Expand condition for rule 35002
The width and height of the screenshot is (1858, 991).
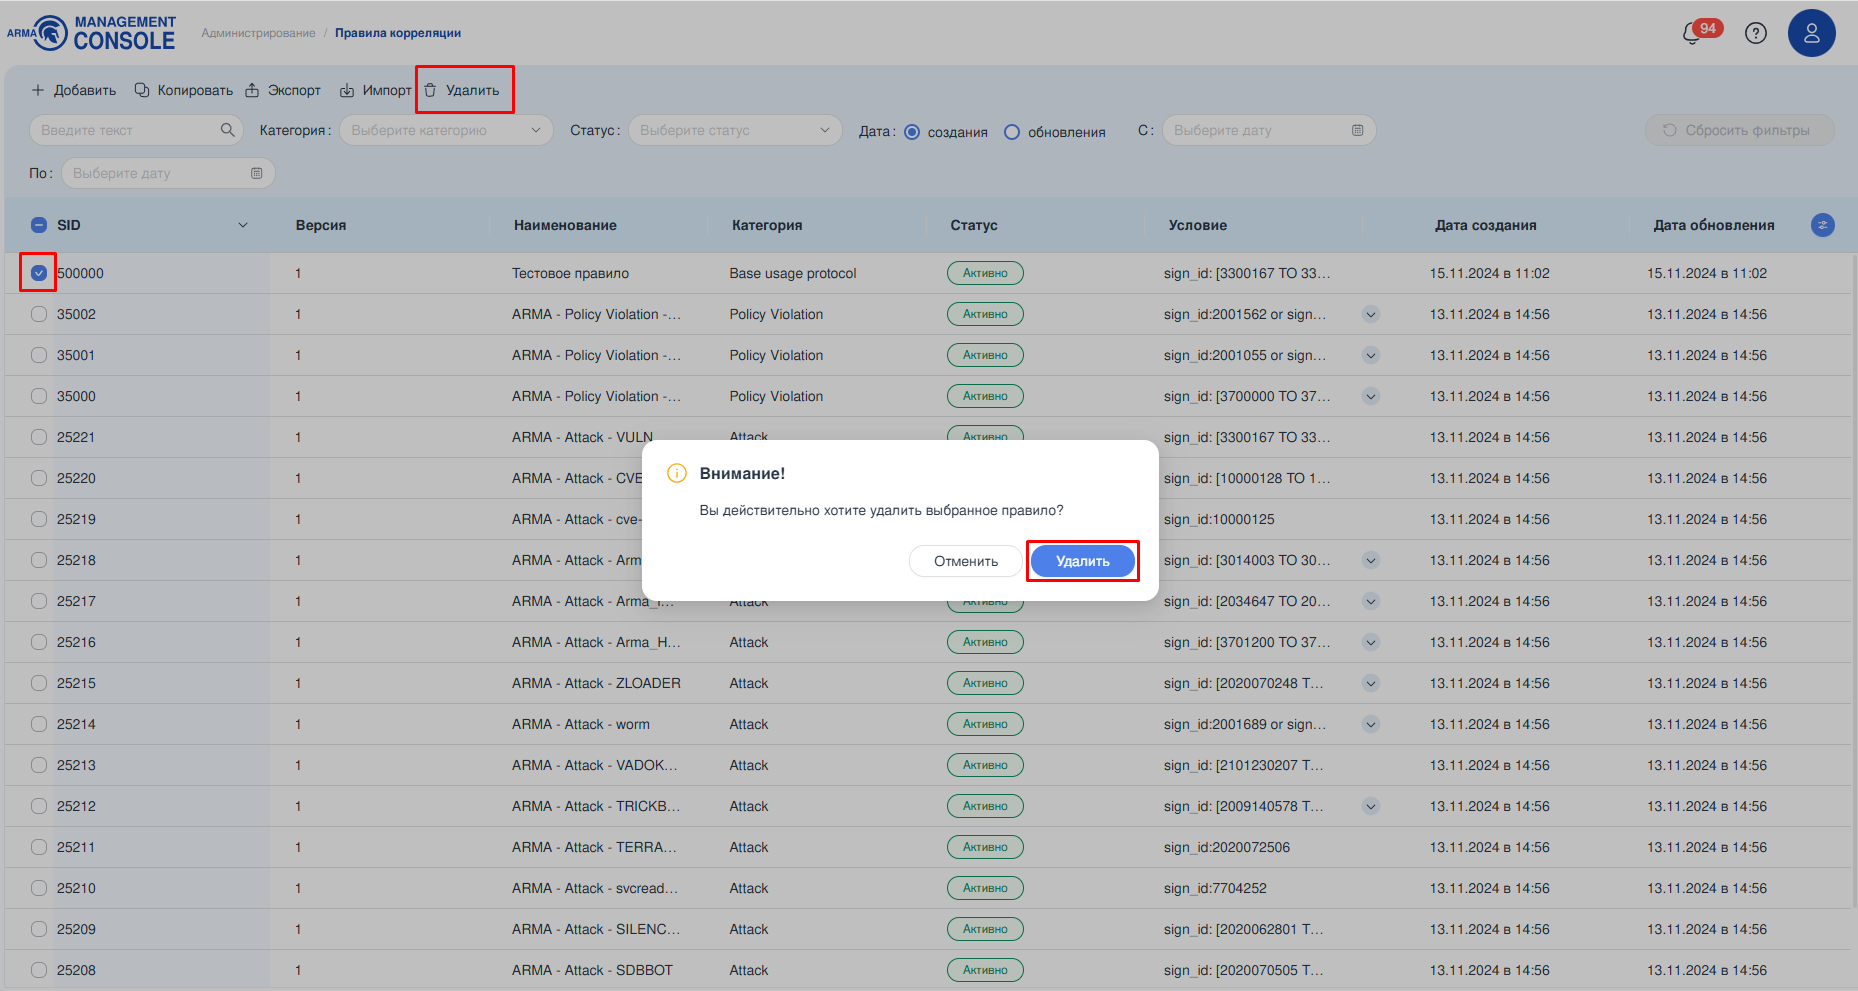coord(1371,314)
